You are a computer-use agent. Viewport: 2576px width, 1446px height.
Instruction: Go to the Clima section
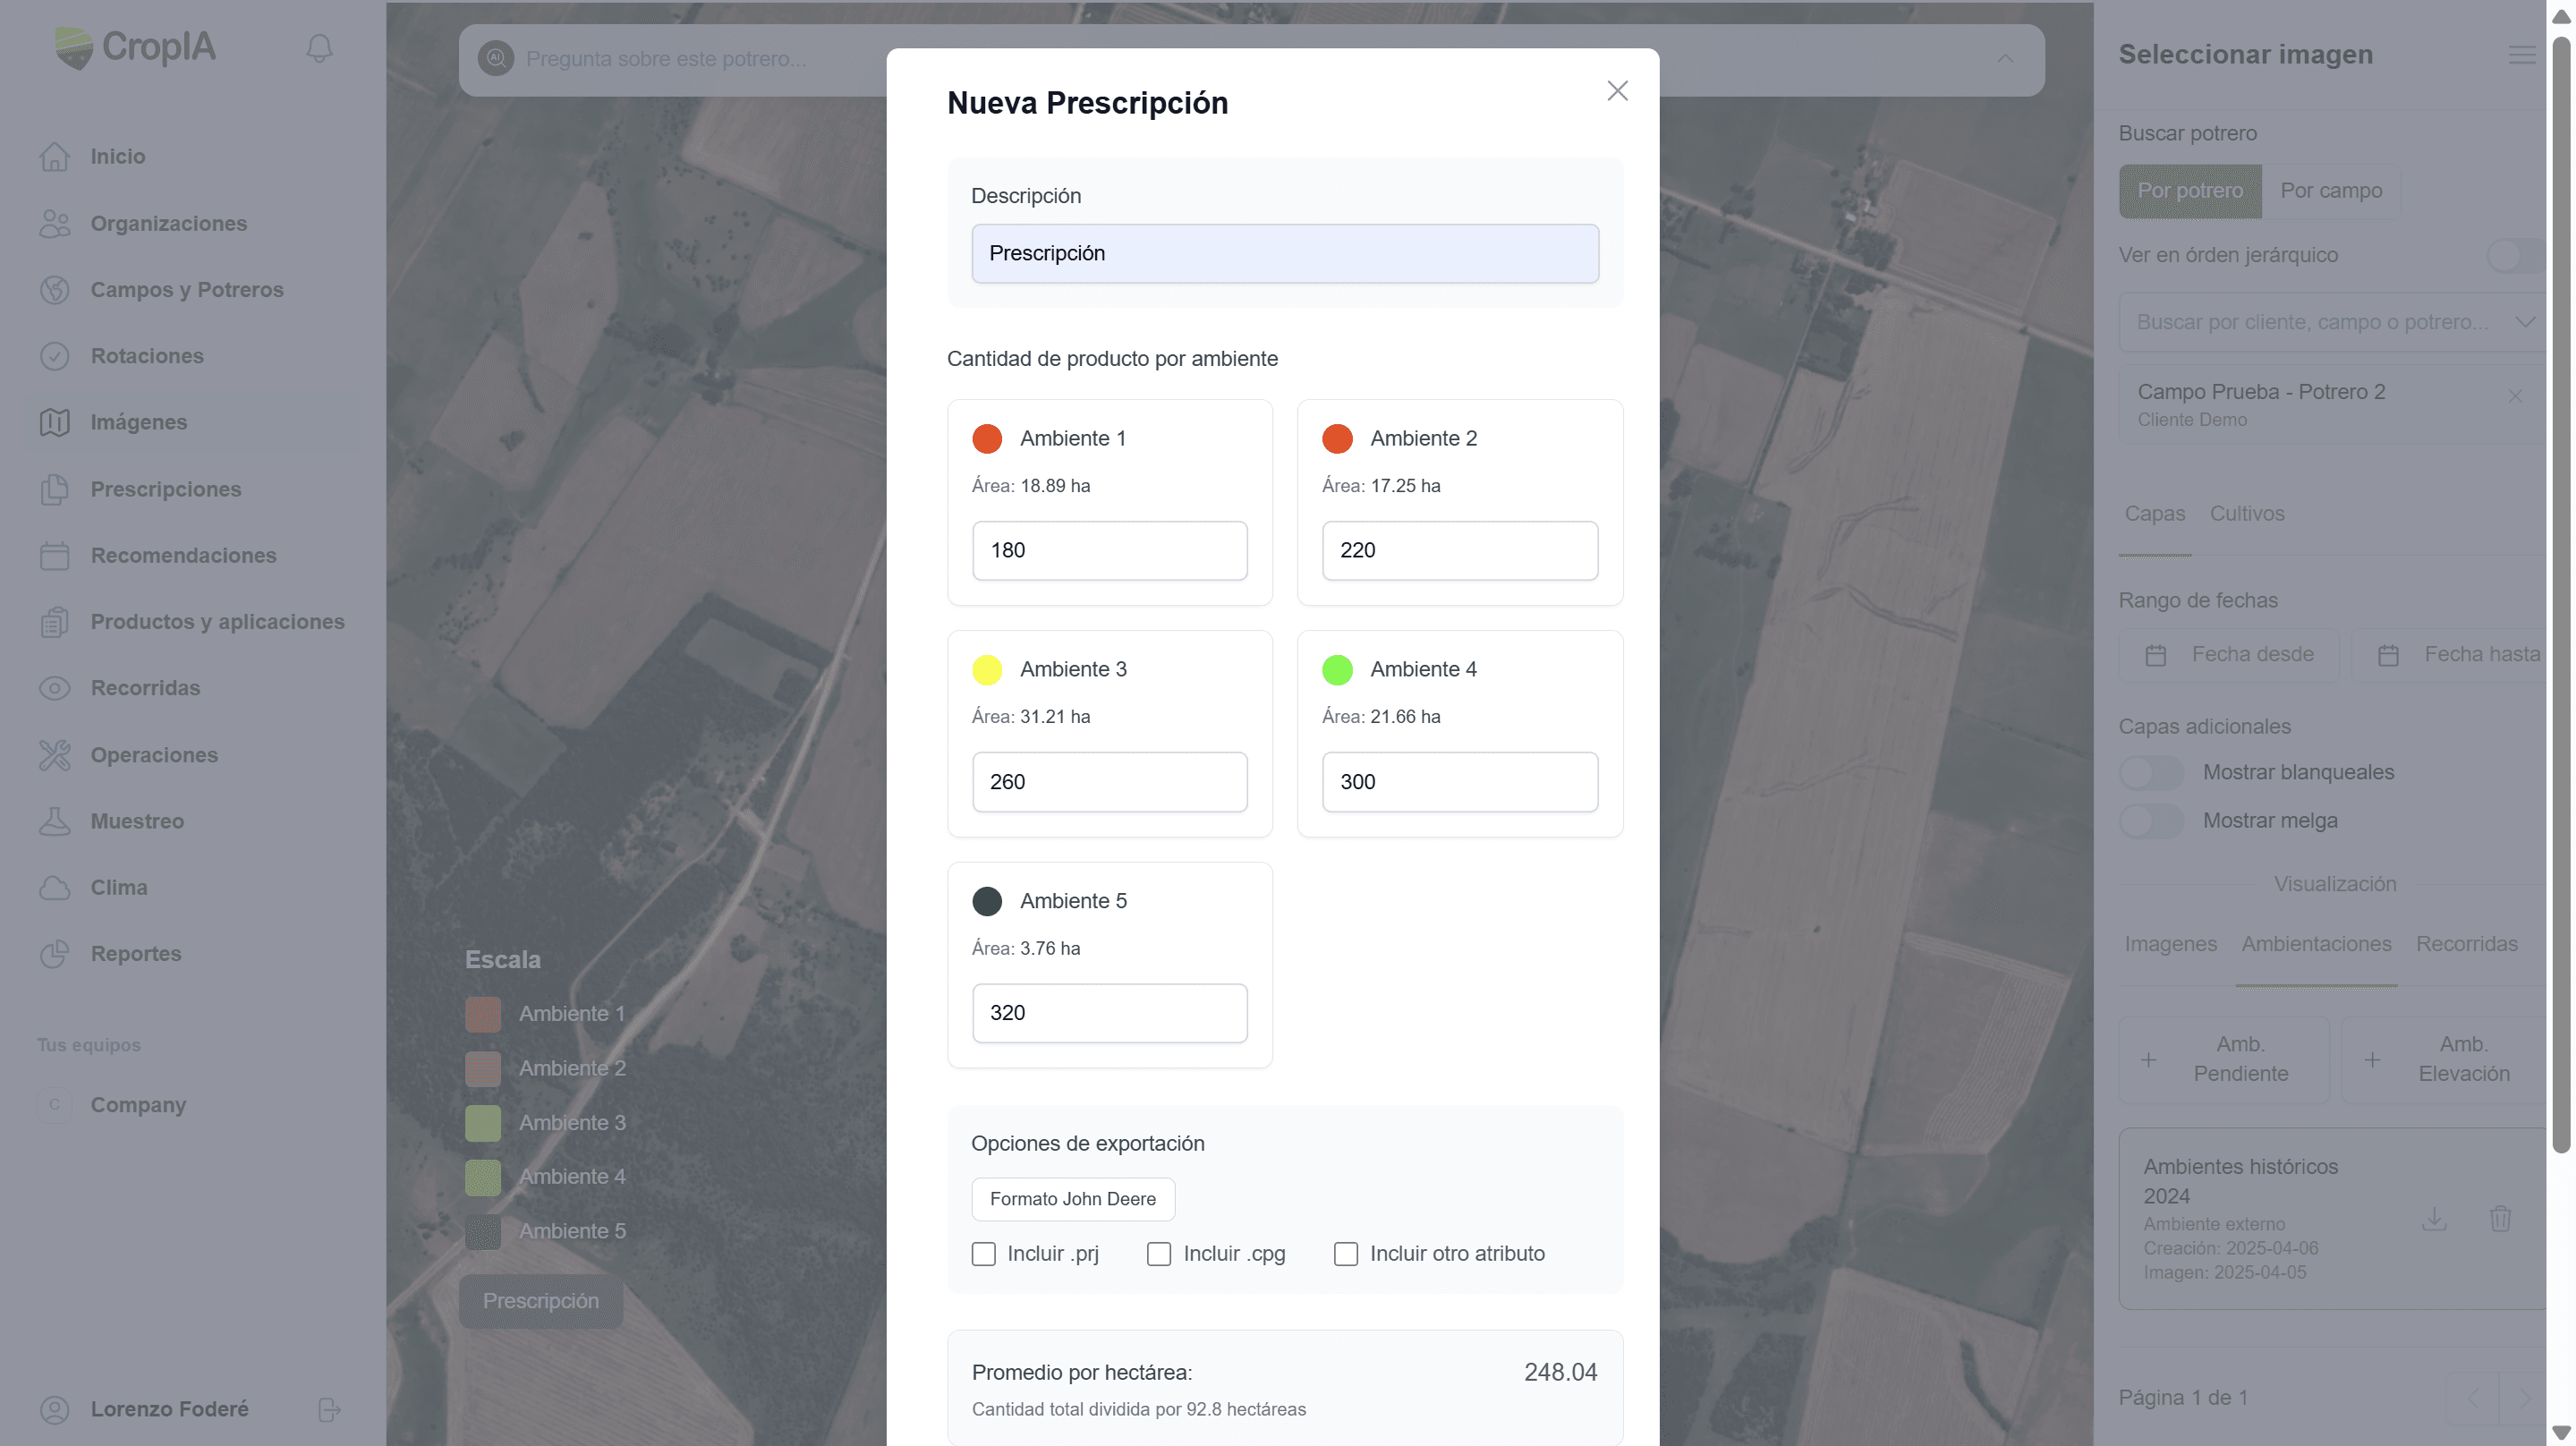pyautogui.click(x=120, y=887)
